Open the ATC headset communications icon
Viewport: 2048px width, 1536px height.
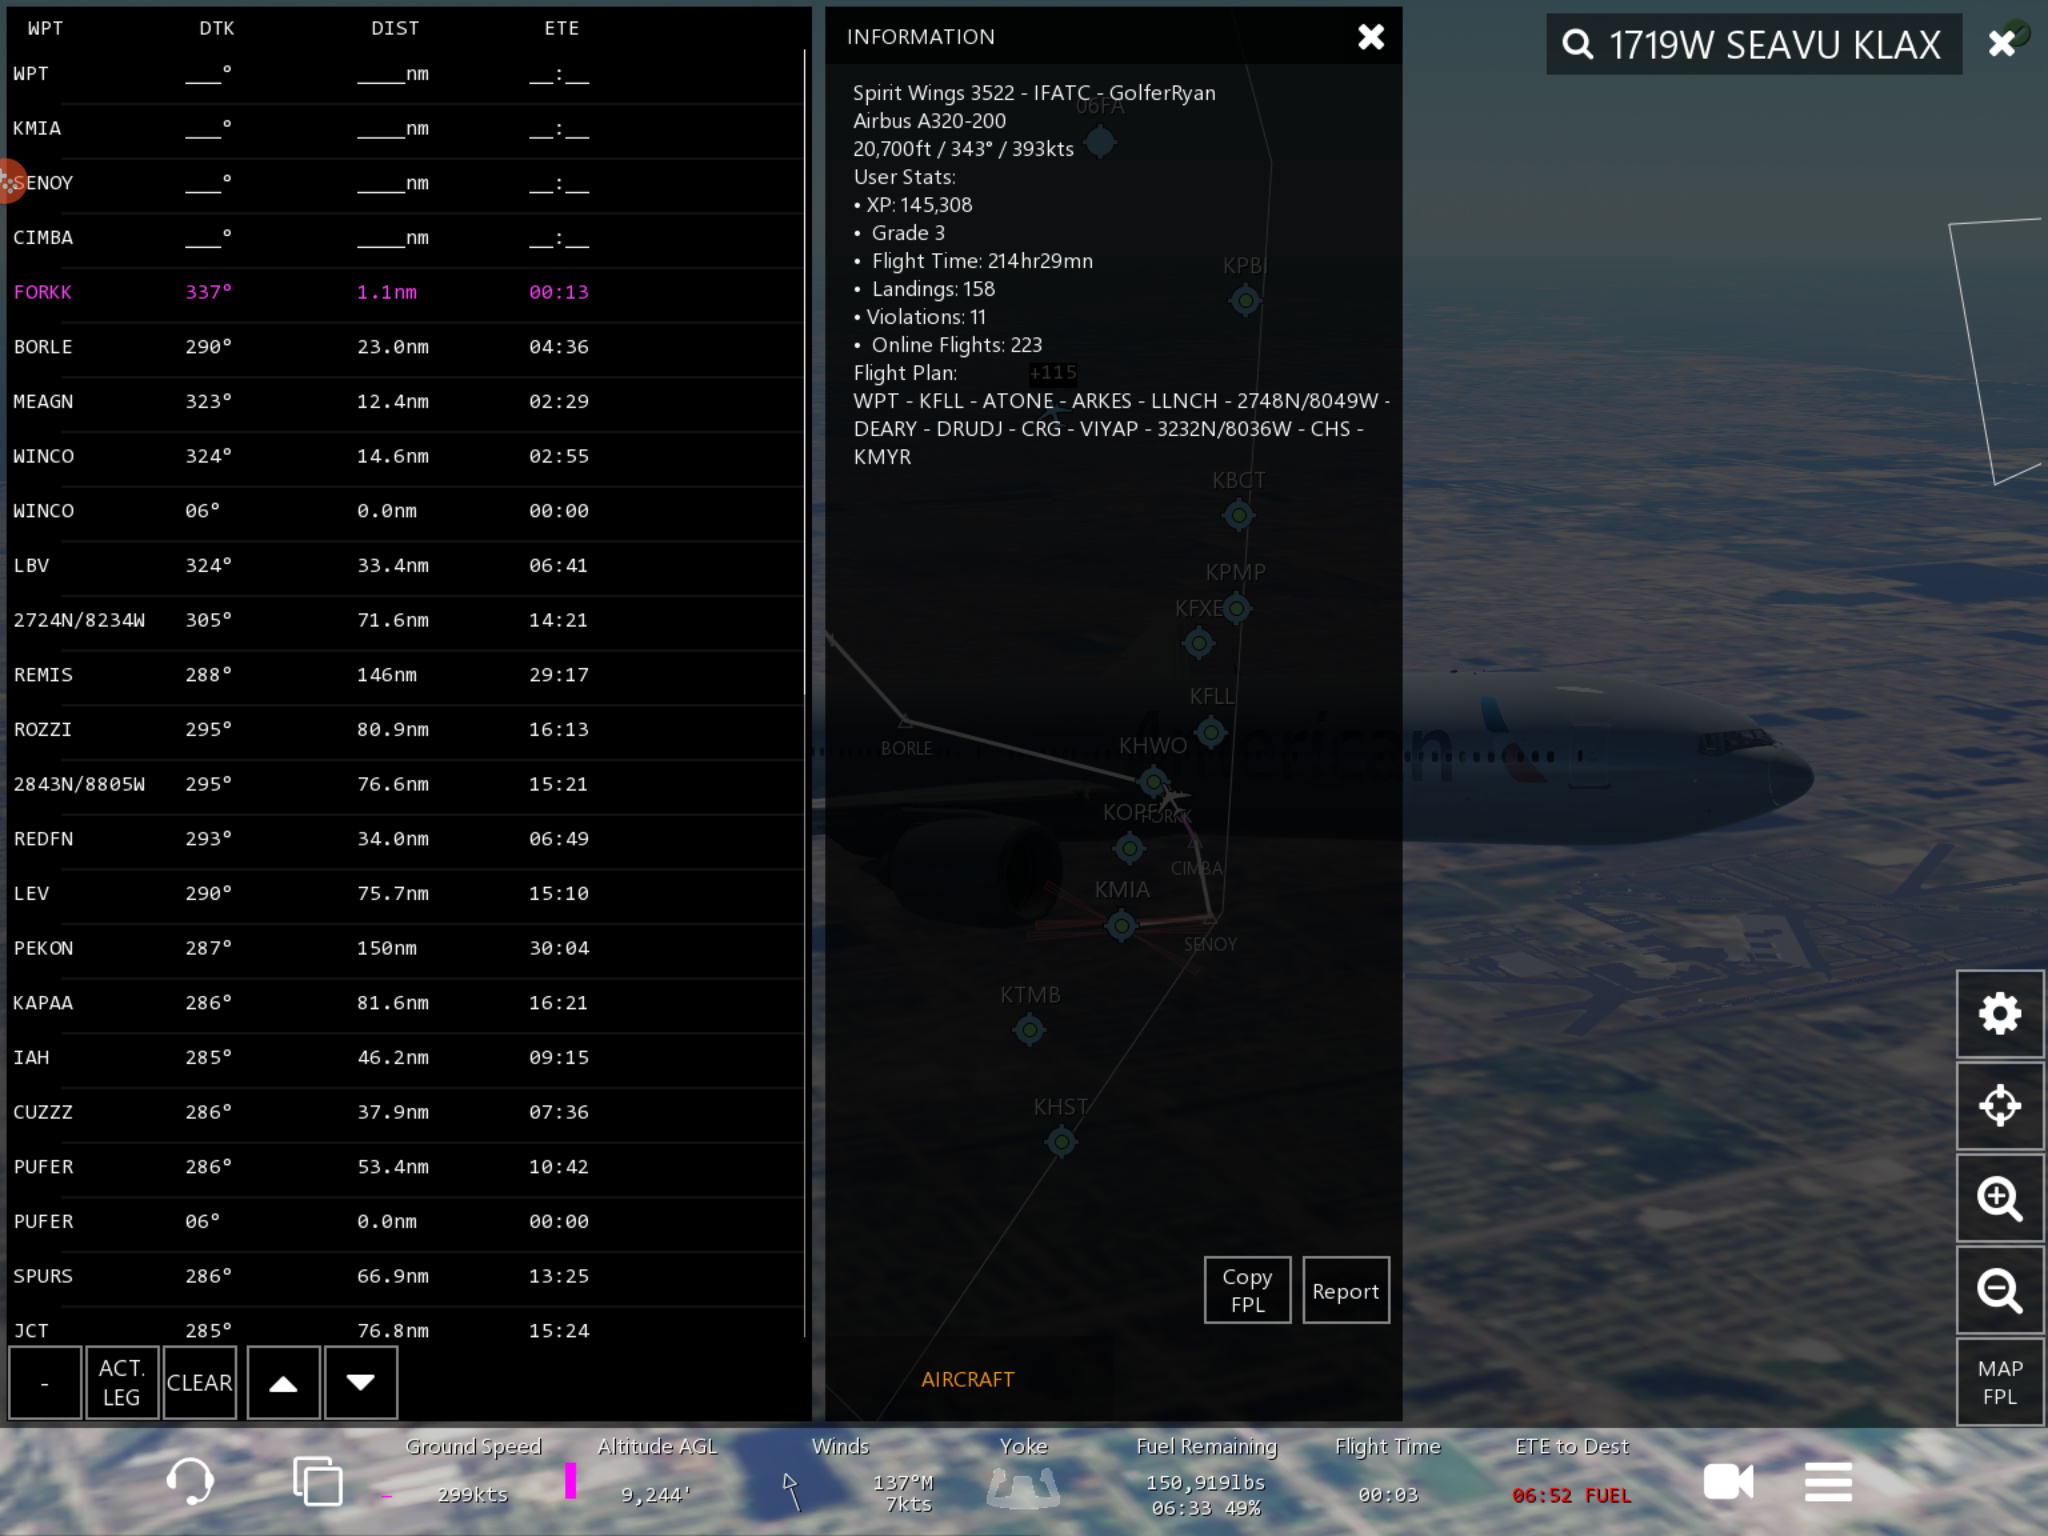tap(189, 1481)
